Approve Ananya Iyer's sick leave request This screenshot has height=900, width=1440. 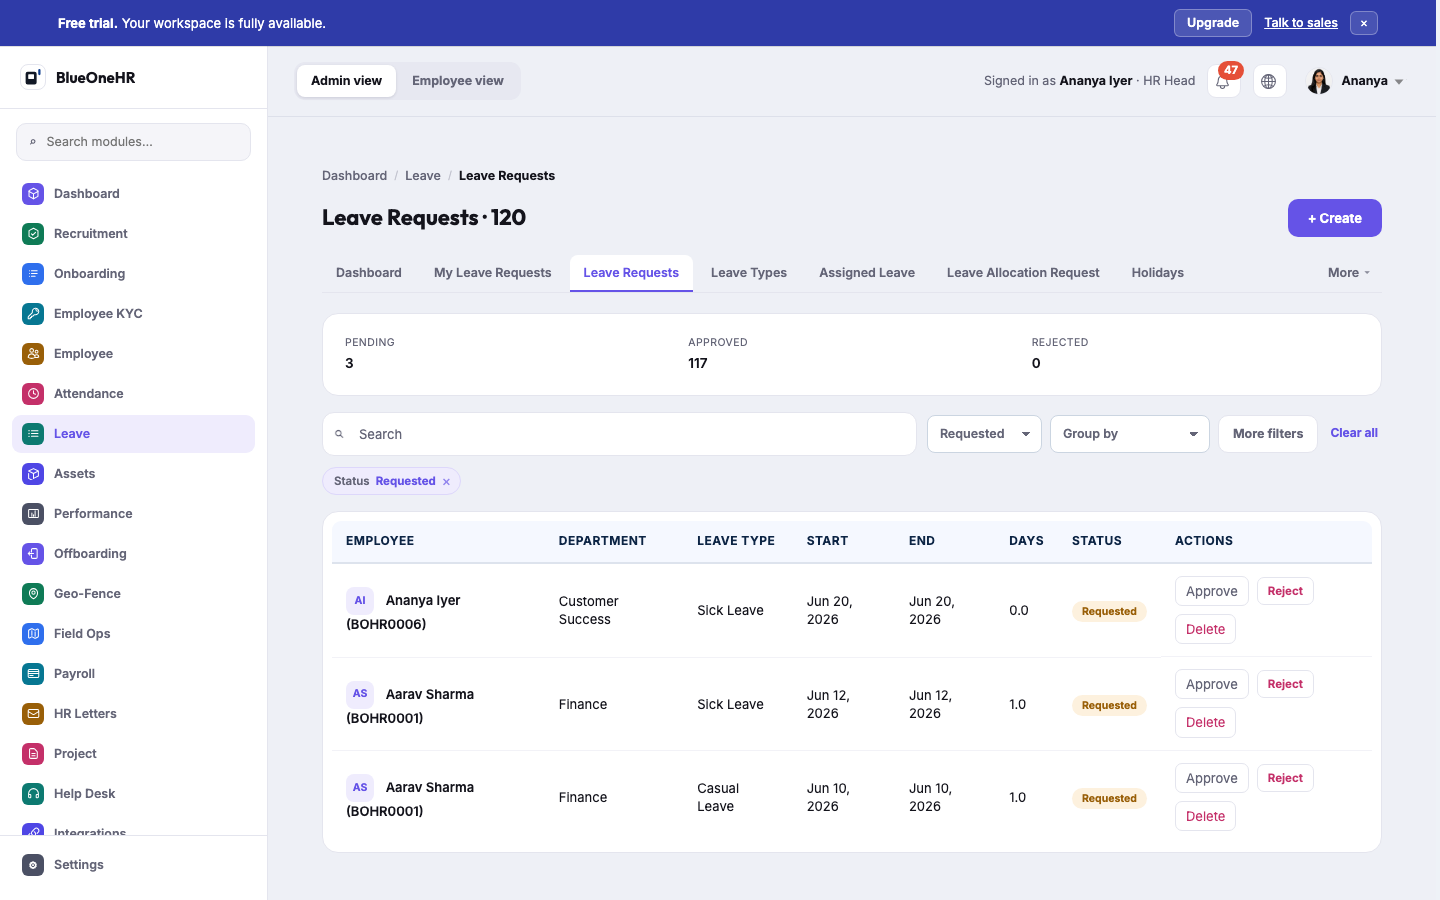click(1212, 591)
